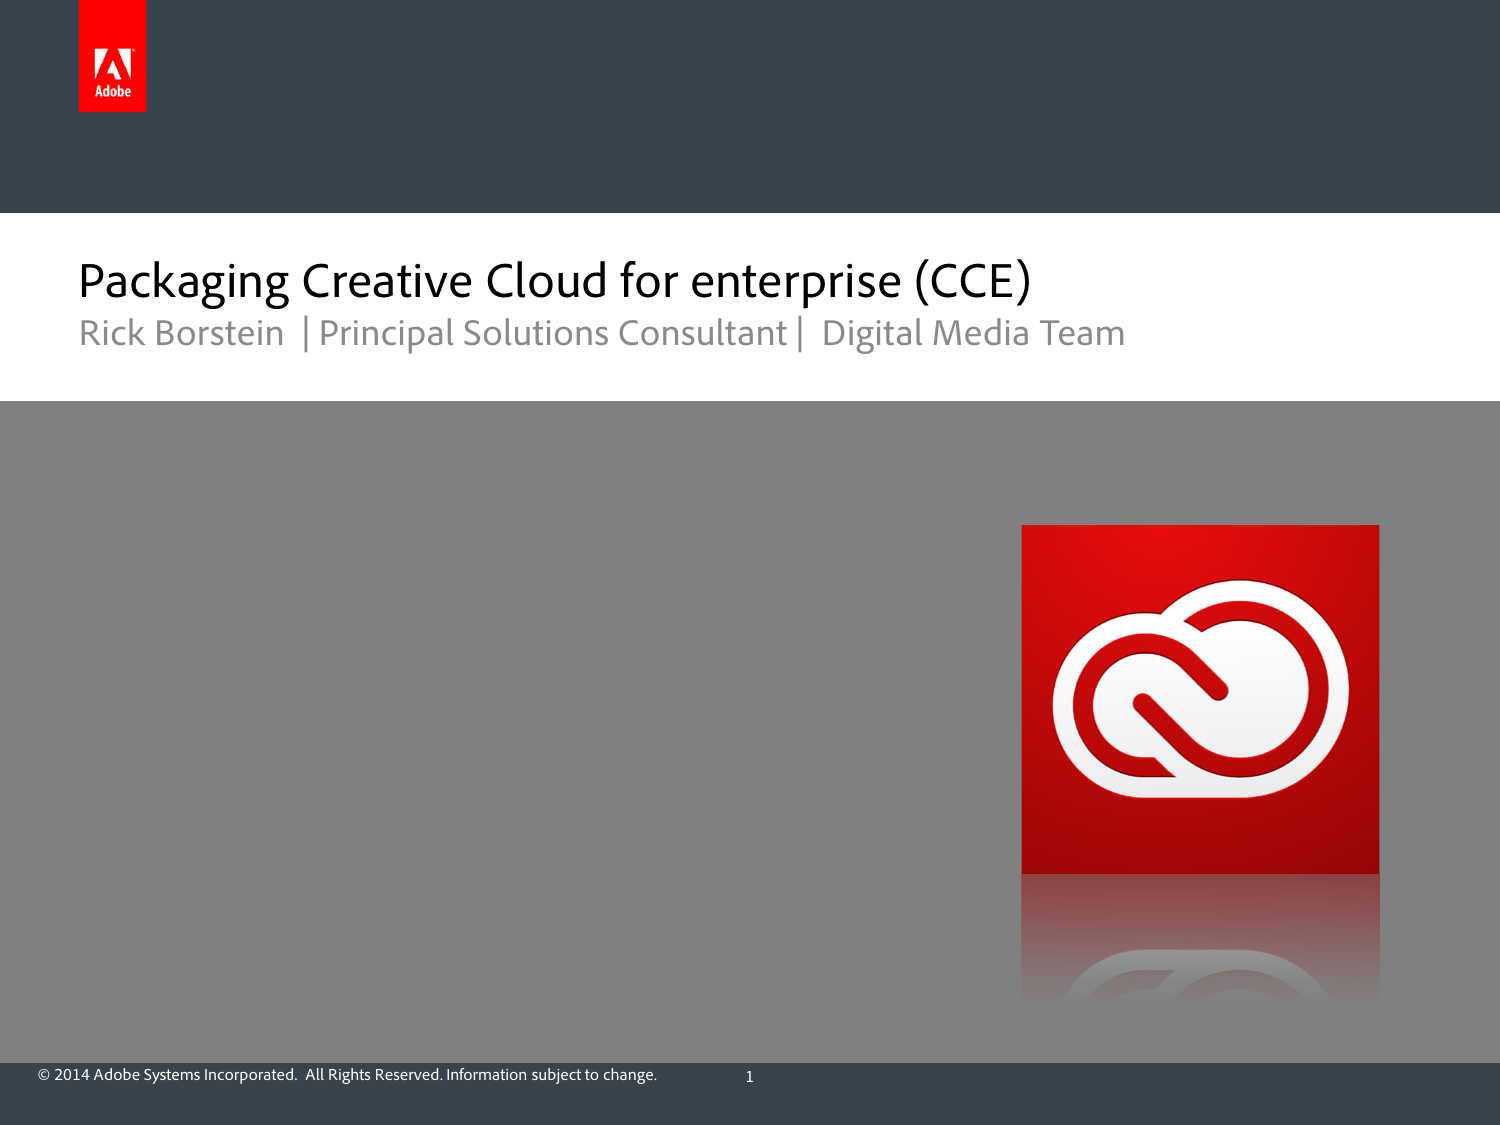Viewport: 1500px width, 1125px height.
Task: Click the Creative Cloud logo tile
Action: (x=1200, y=699)
